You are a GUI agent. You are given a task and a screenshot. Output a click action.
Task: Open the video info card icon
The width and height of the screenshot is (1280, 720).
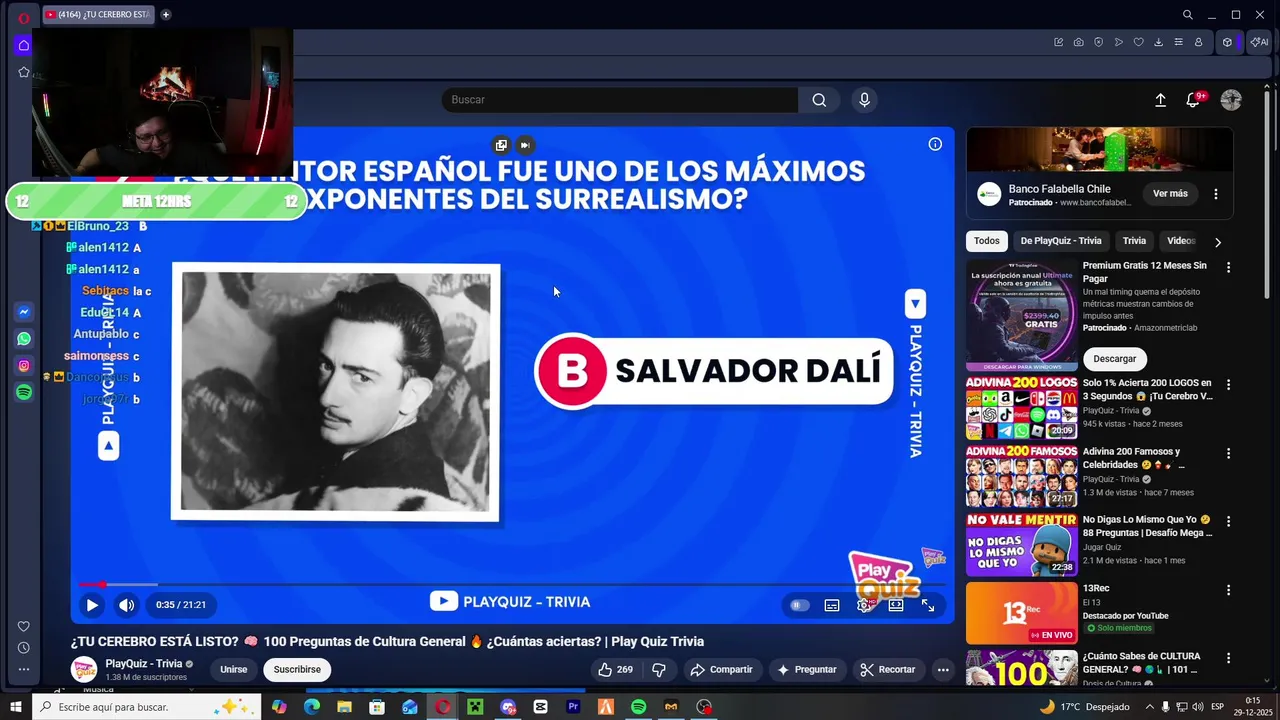click(935, 144)
